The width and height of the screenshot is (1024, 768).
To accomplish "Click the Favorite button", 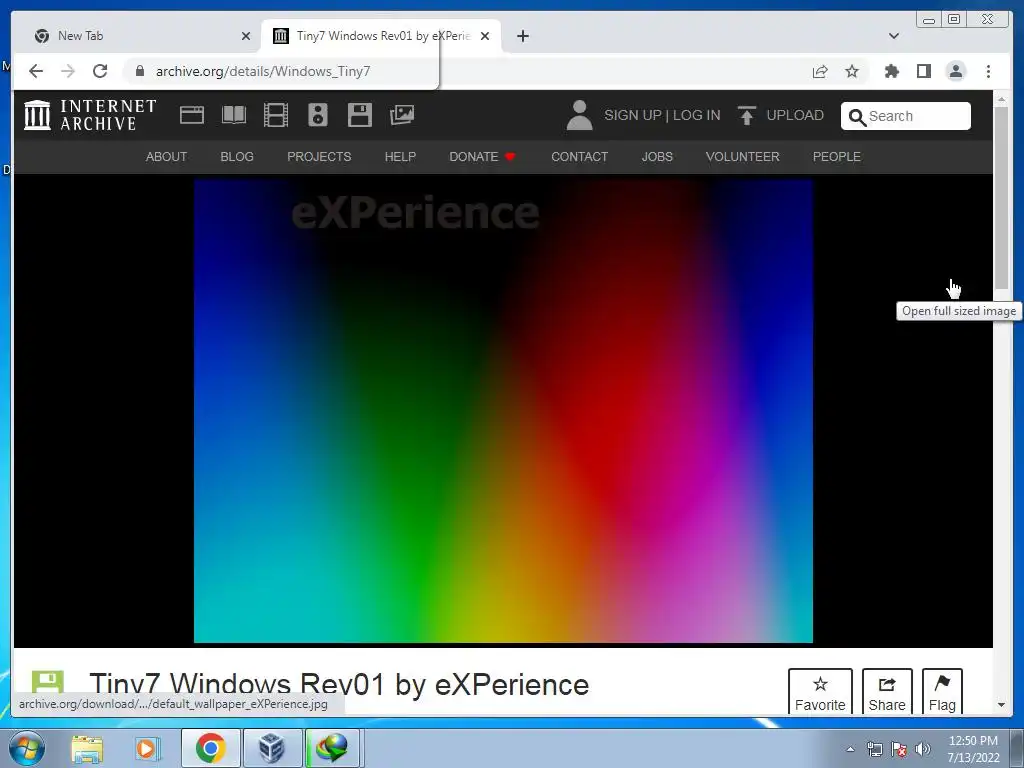I will (x=820, y=693).
